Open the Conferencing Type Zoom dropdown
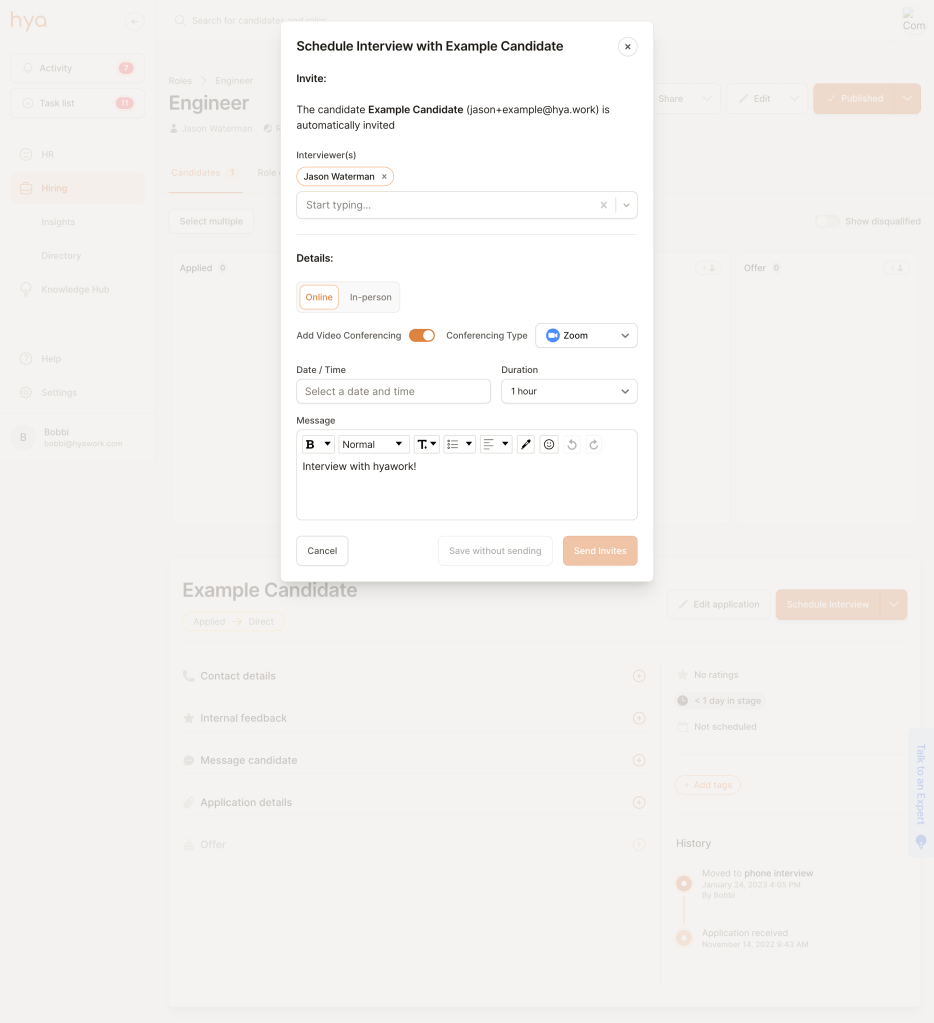This screenshot has height=1023, width=934. 586,336
